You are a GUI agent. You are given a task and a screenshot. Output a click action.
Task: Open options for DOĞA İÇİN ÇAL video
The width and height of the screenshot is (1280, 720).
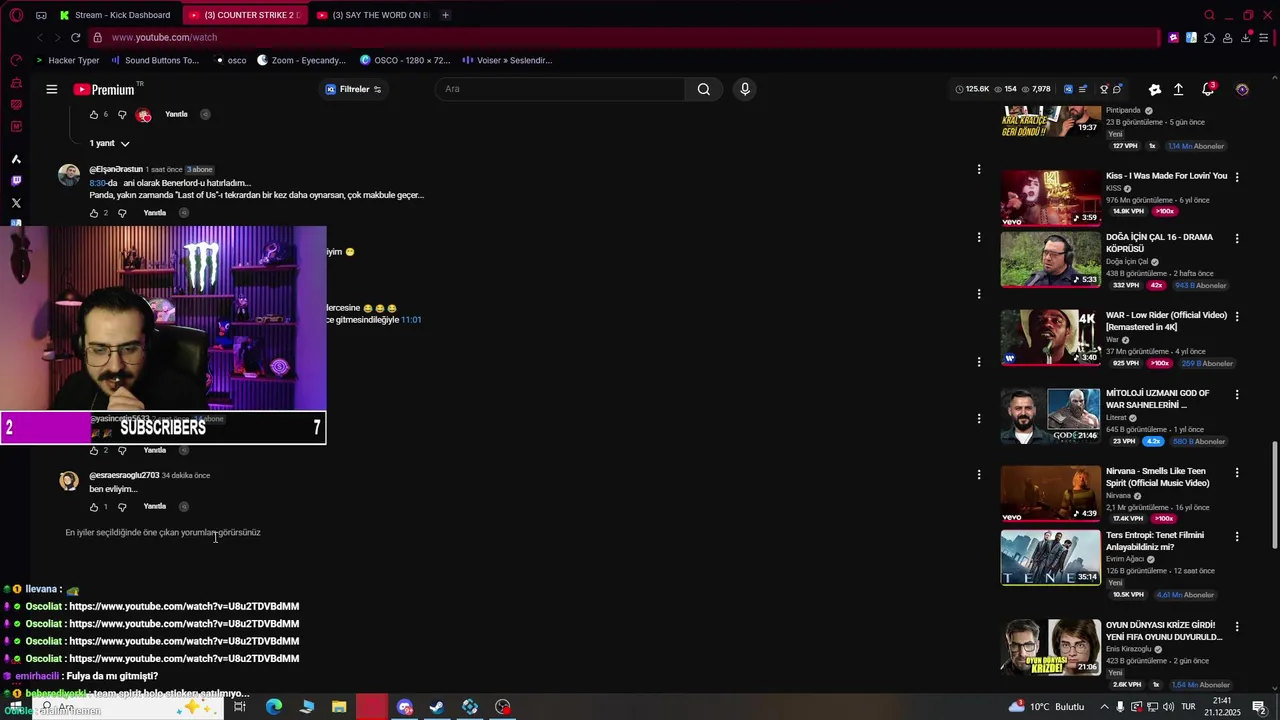coord(1237,239)
